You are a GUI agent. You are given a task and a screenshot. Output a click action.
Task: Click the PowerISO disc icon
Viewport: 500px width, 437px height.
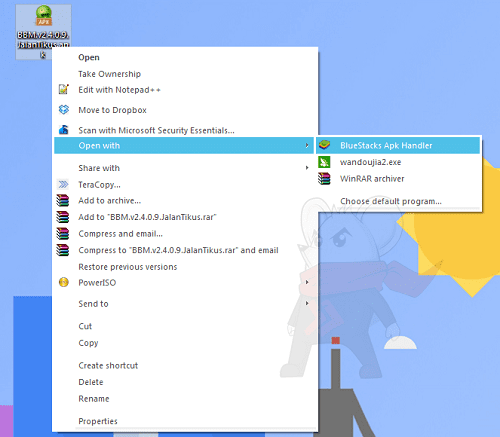click(64, 282)
